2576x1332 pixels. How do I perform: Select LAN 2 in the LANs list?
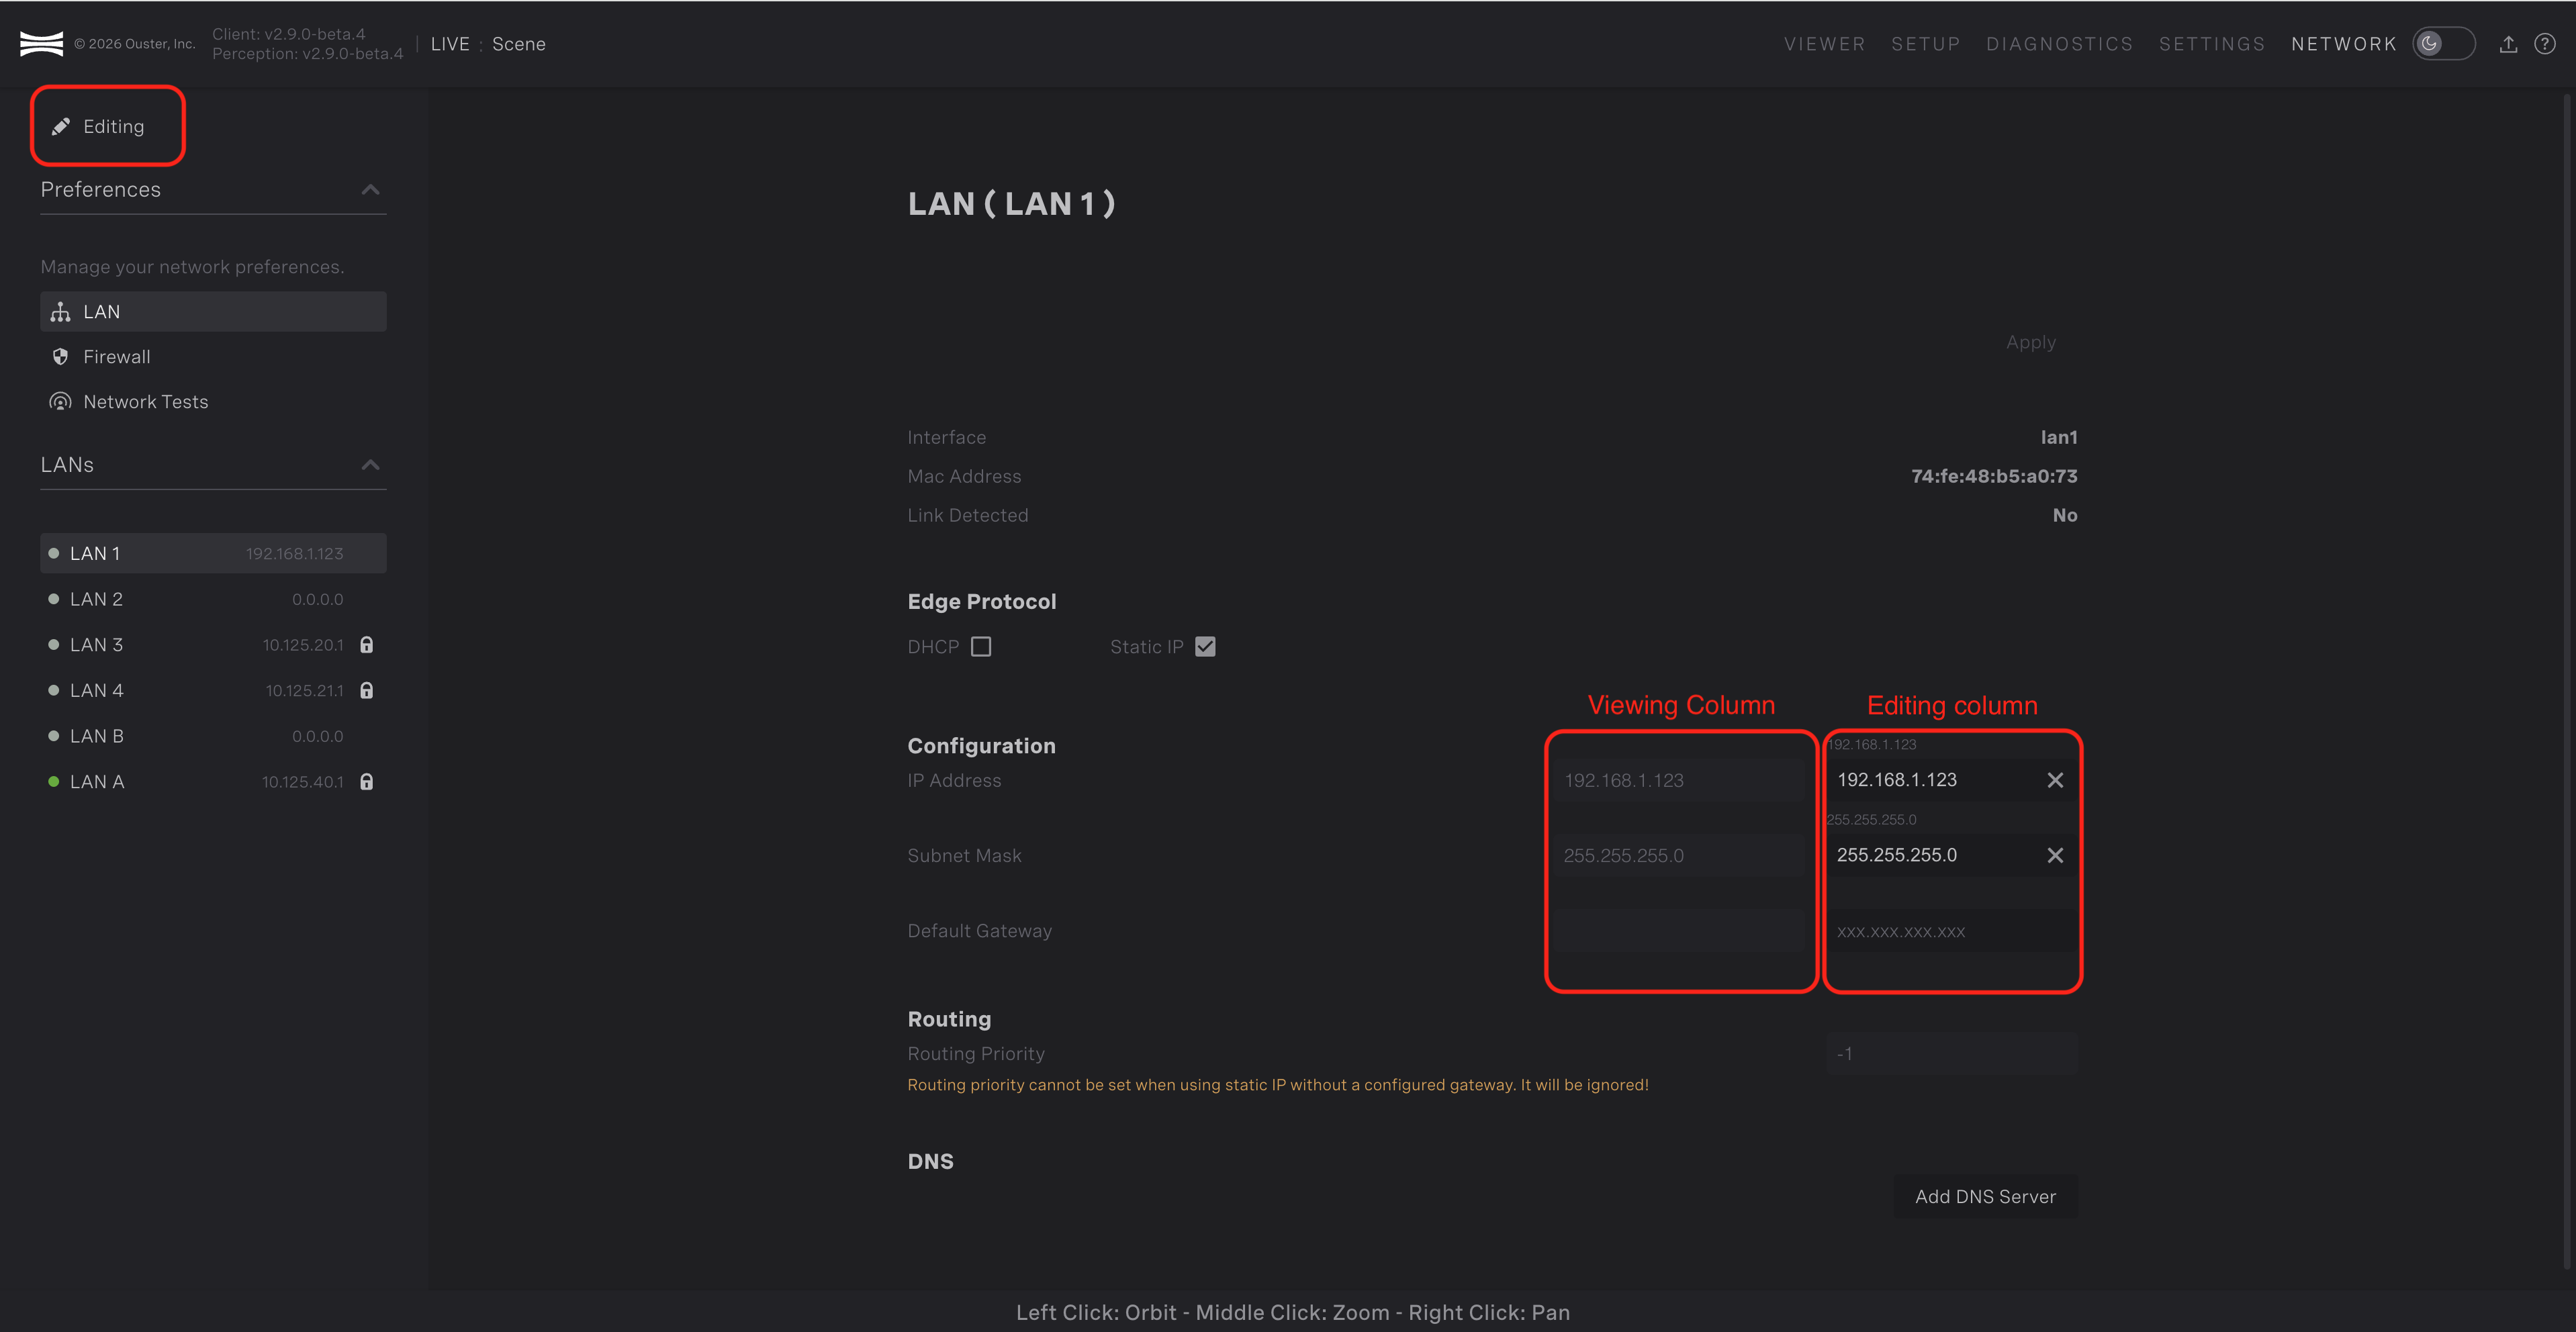(96, 599)
